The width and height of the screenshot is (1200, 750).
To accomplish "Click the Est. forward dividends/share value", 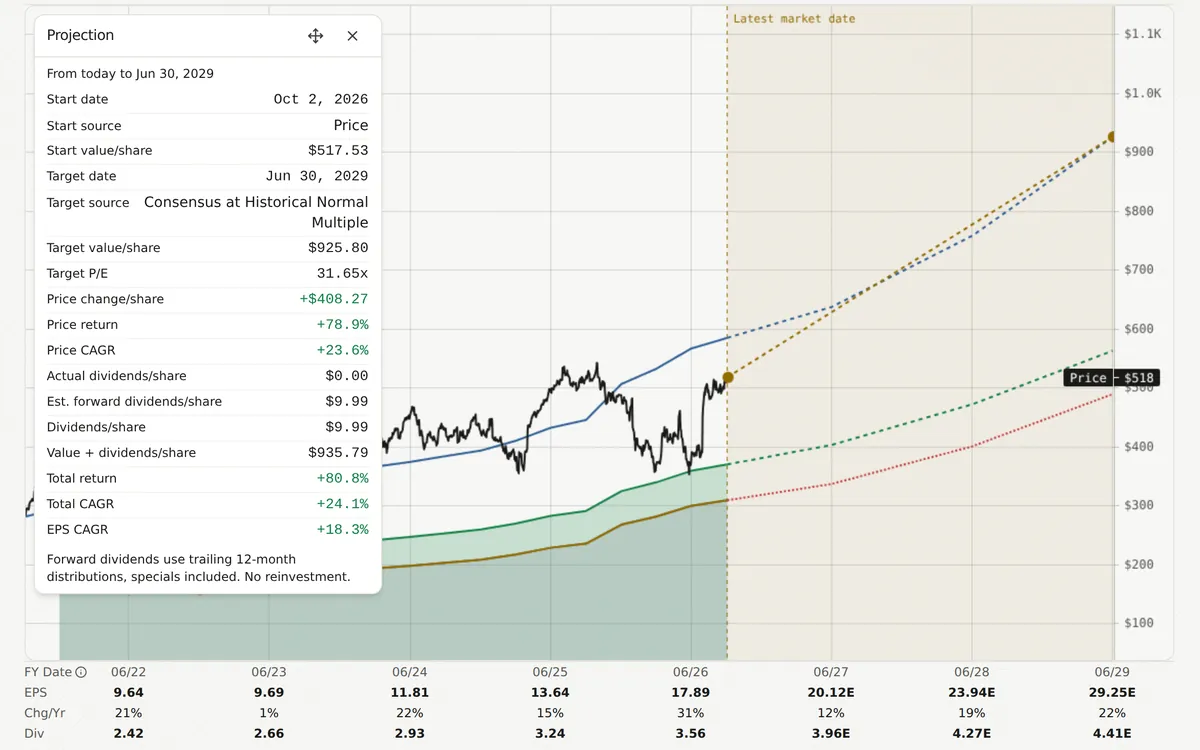I will [346, 401].
